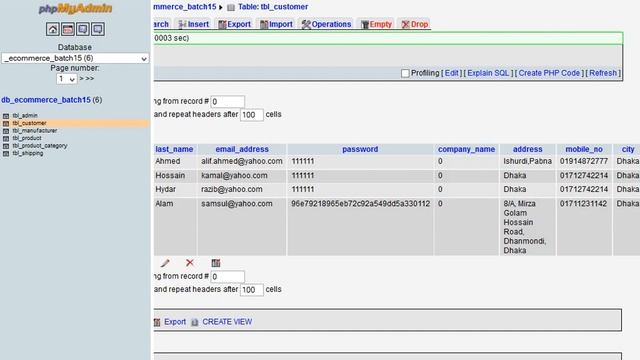Focus the upper repeat headers cells field
The height and width of the screenshot is (360, 640).
point(252,115)
